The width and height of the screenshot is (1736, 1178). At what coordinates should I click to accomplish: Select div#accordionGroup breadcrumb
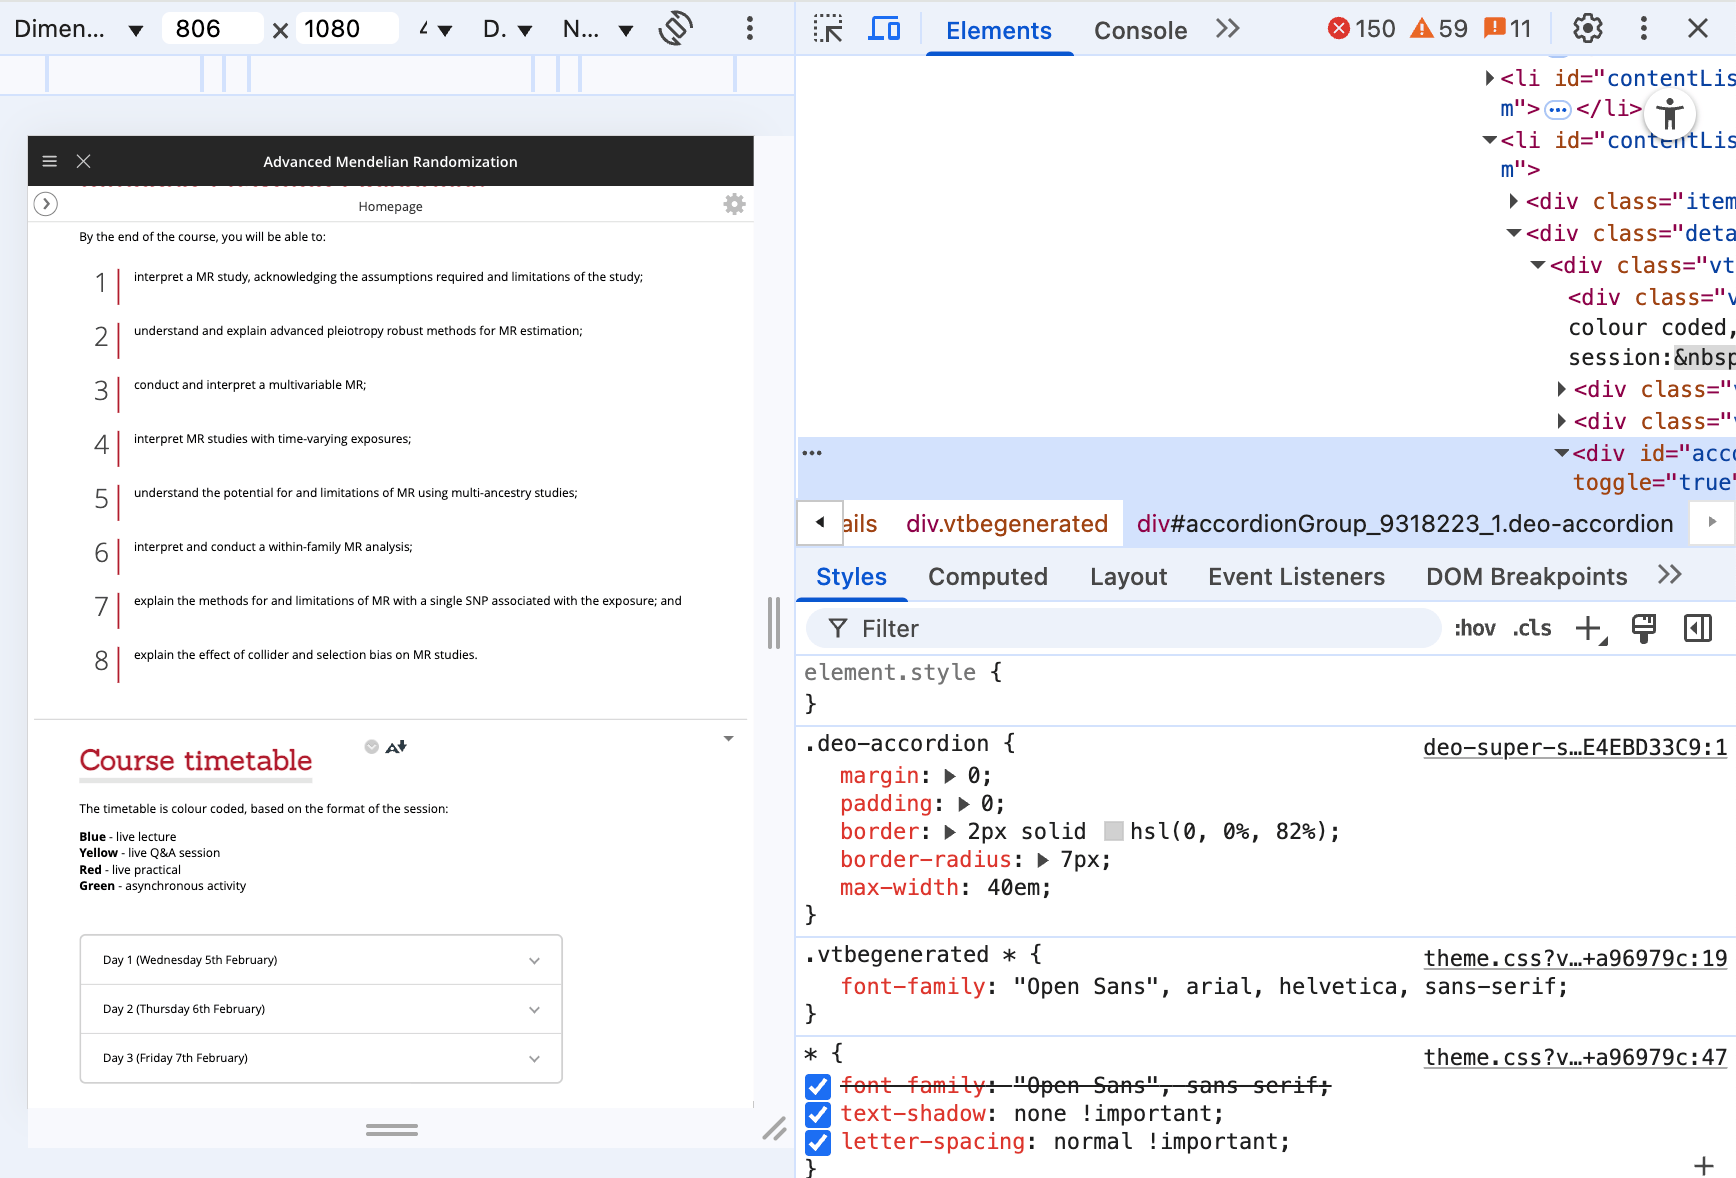pos(1405,524)
